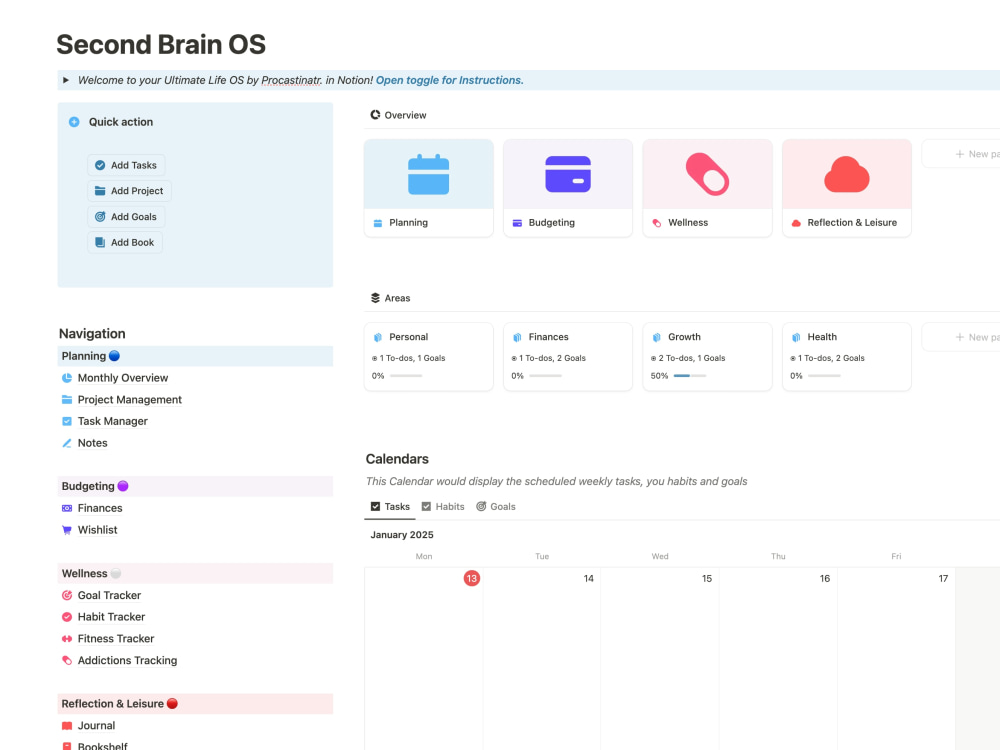Open Monthly Overview page

(122, 378)
